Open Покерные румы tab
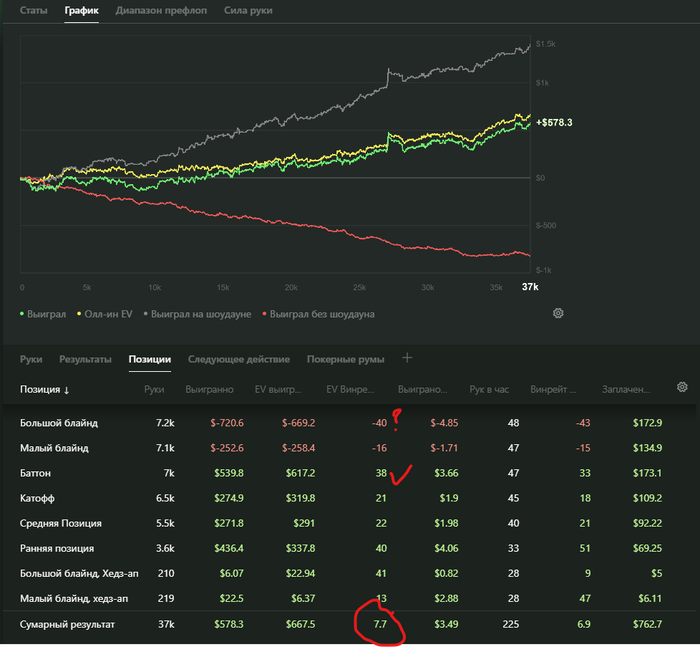This screenshot has height=647, width=700. pos(346,359)
